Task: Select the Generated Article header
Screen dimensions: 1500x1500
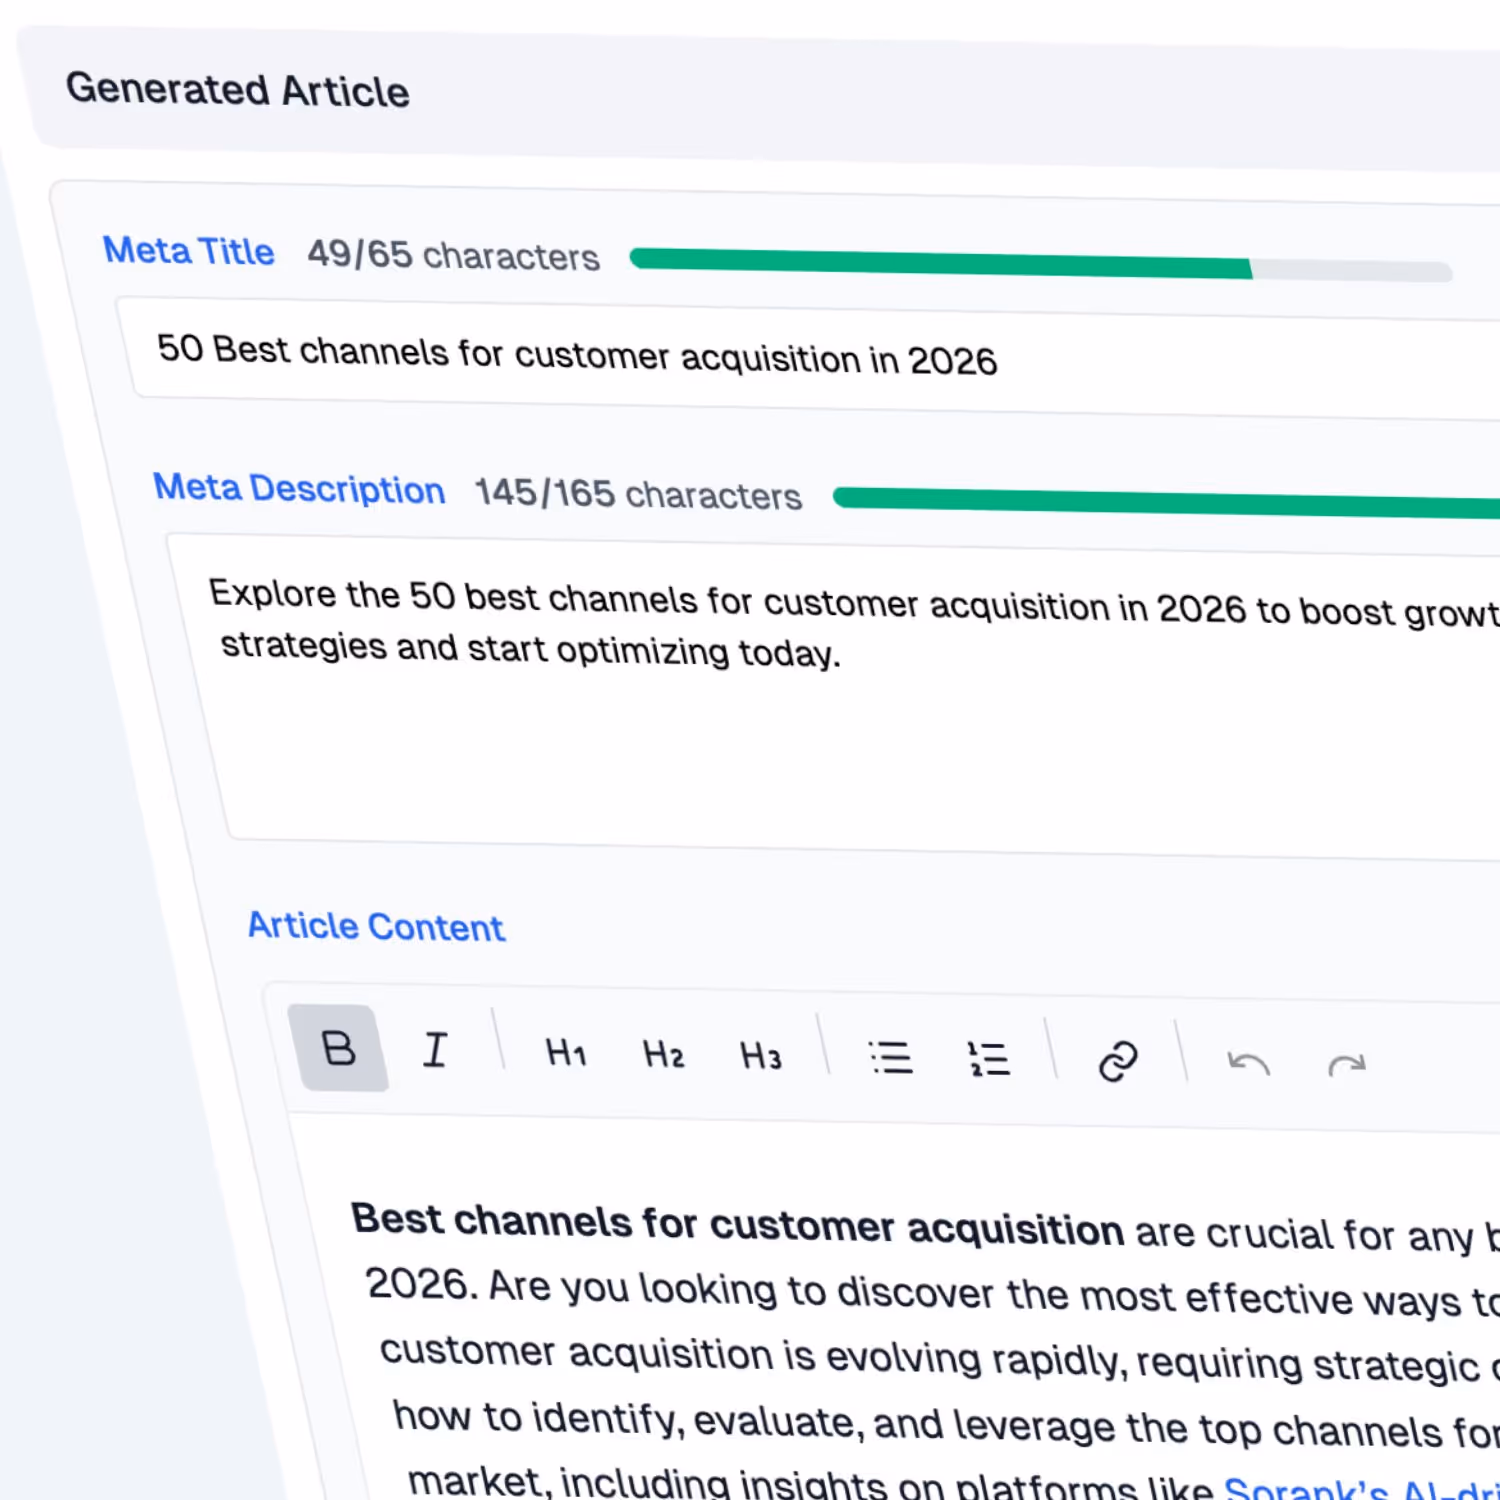Action: 238,90
